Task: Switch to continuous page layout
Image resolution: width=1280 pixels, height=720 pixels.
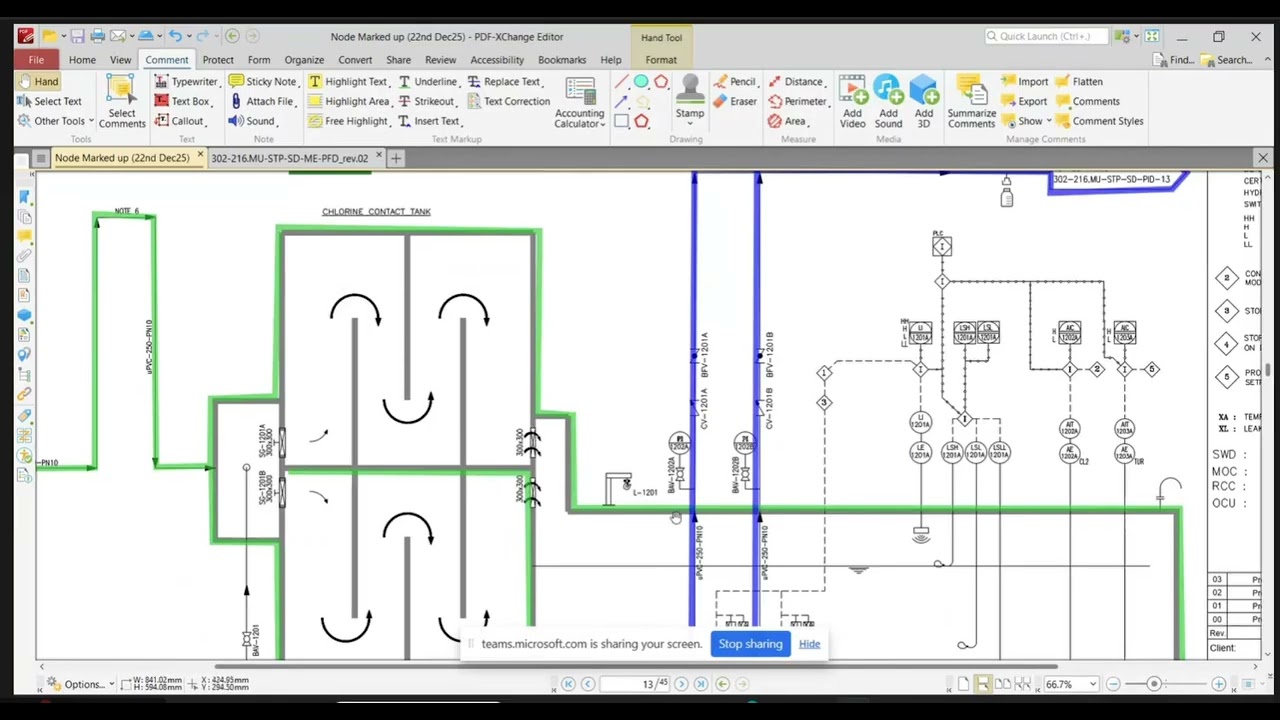Action: pyautogui.click(x=983, y=684)
